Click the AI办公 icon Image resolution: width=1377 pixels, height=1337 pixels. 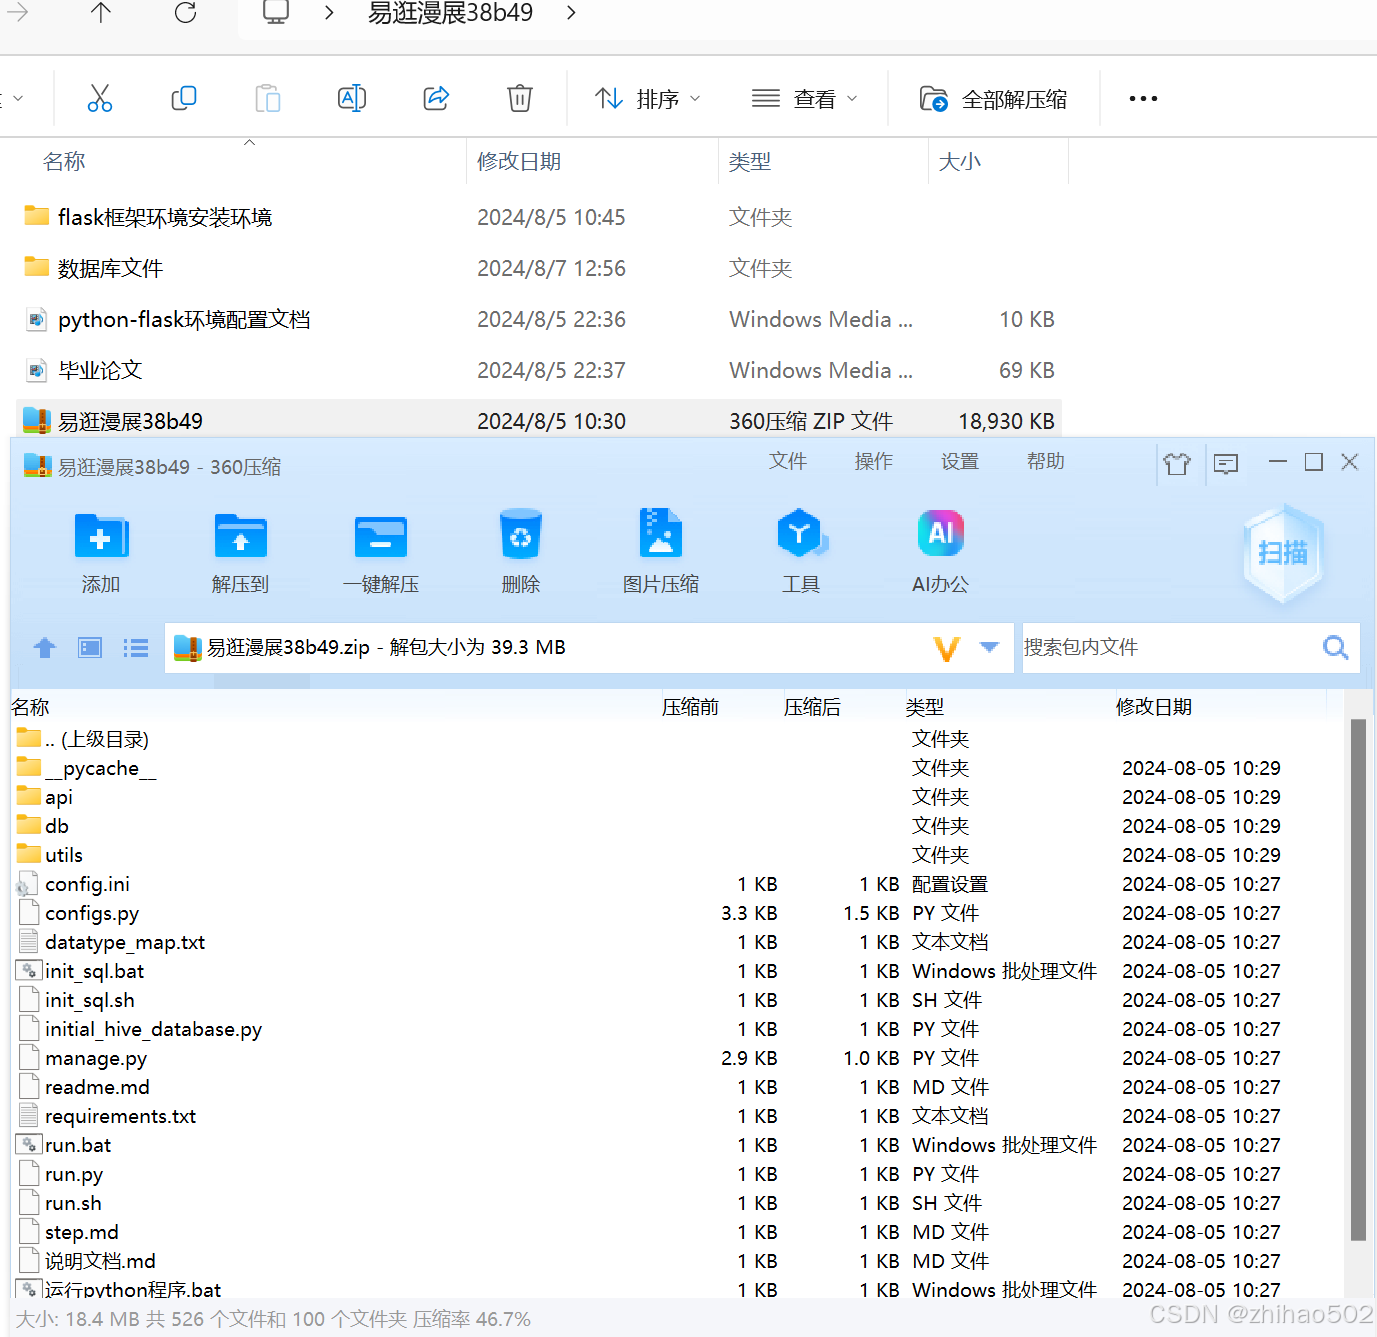tap(941, 552)
